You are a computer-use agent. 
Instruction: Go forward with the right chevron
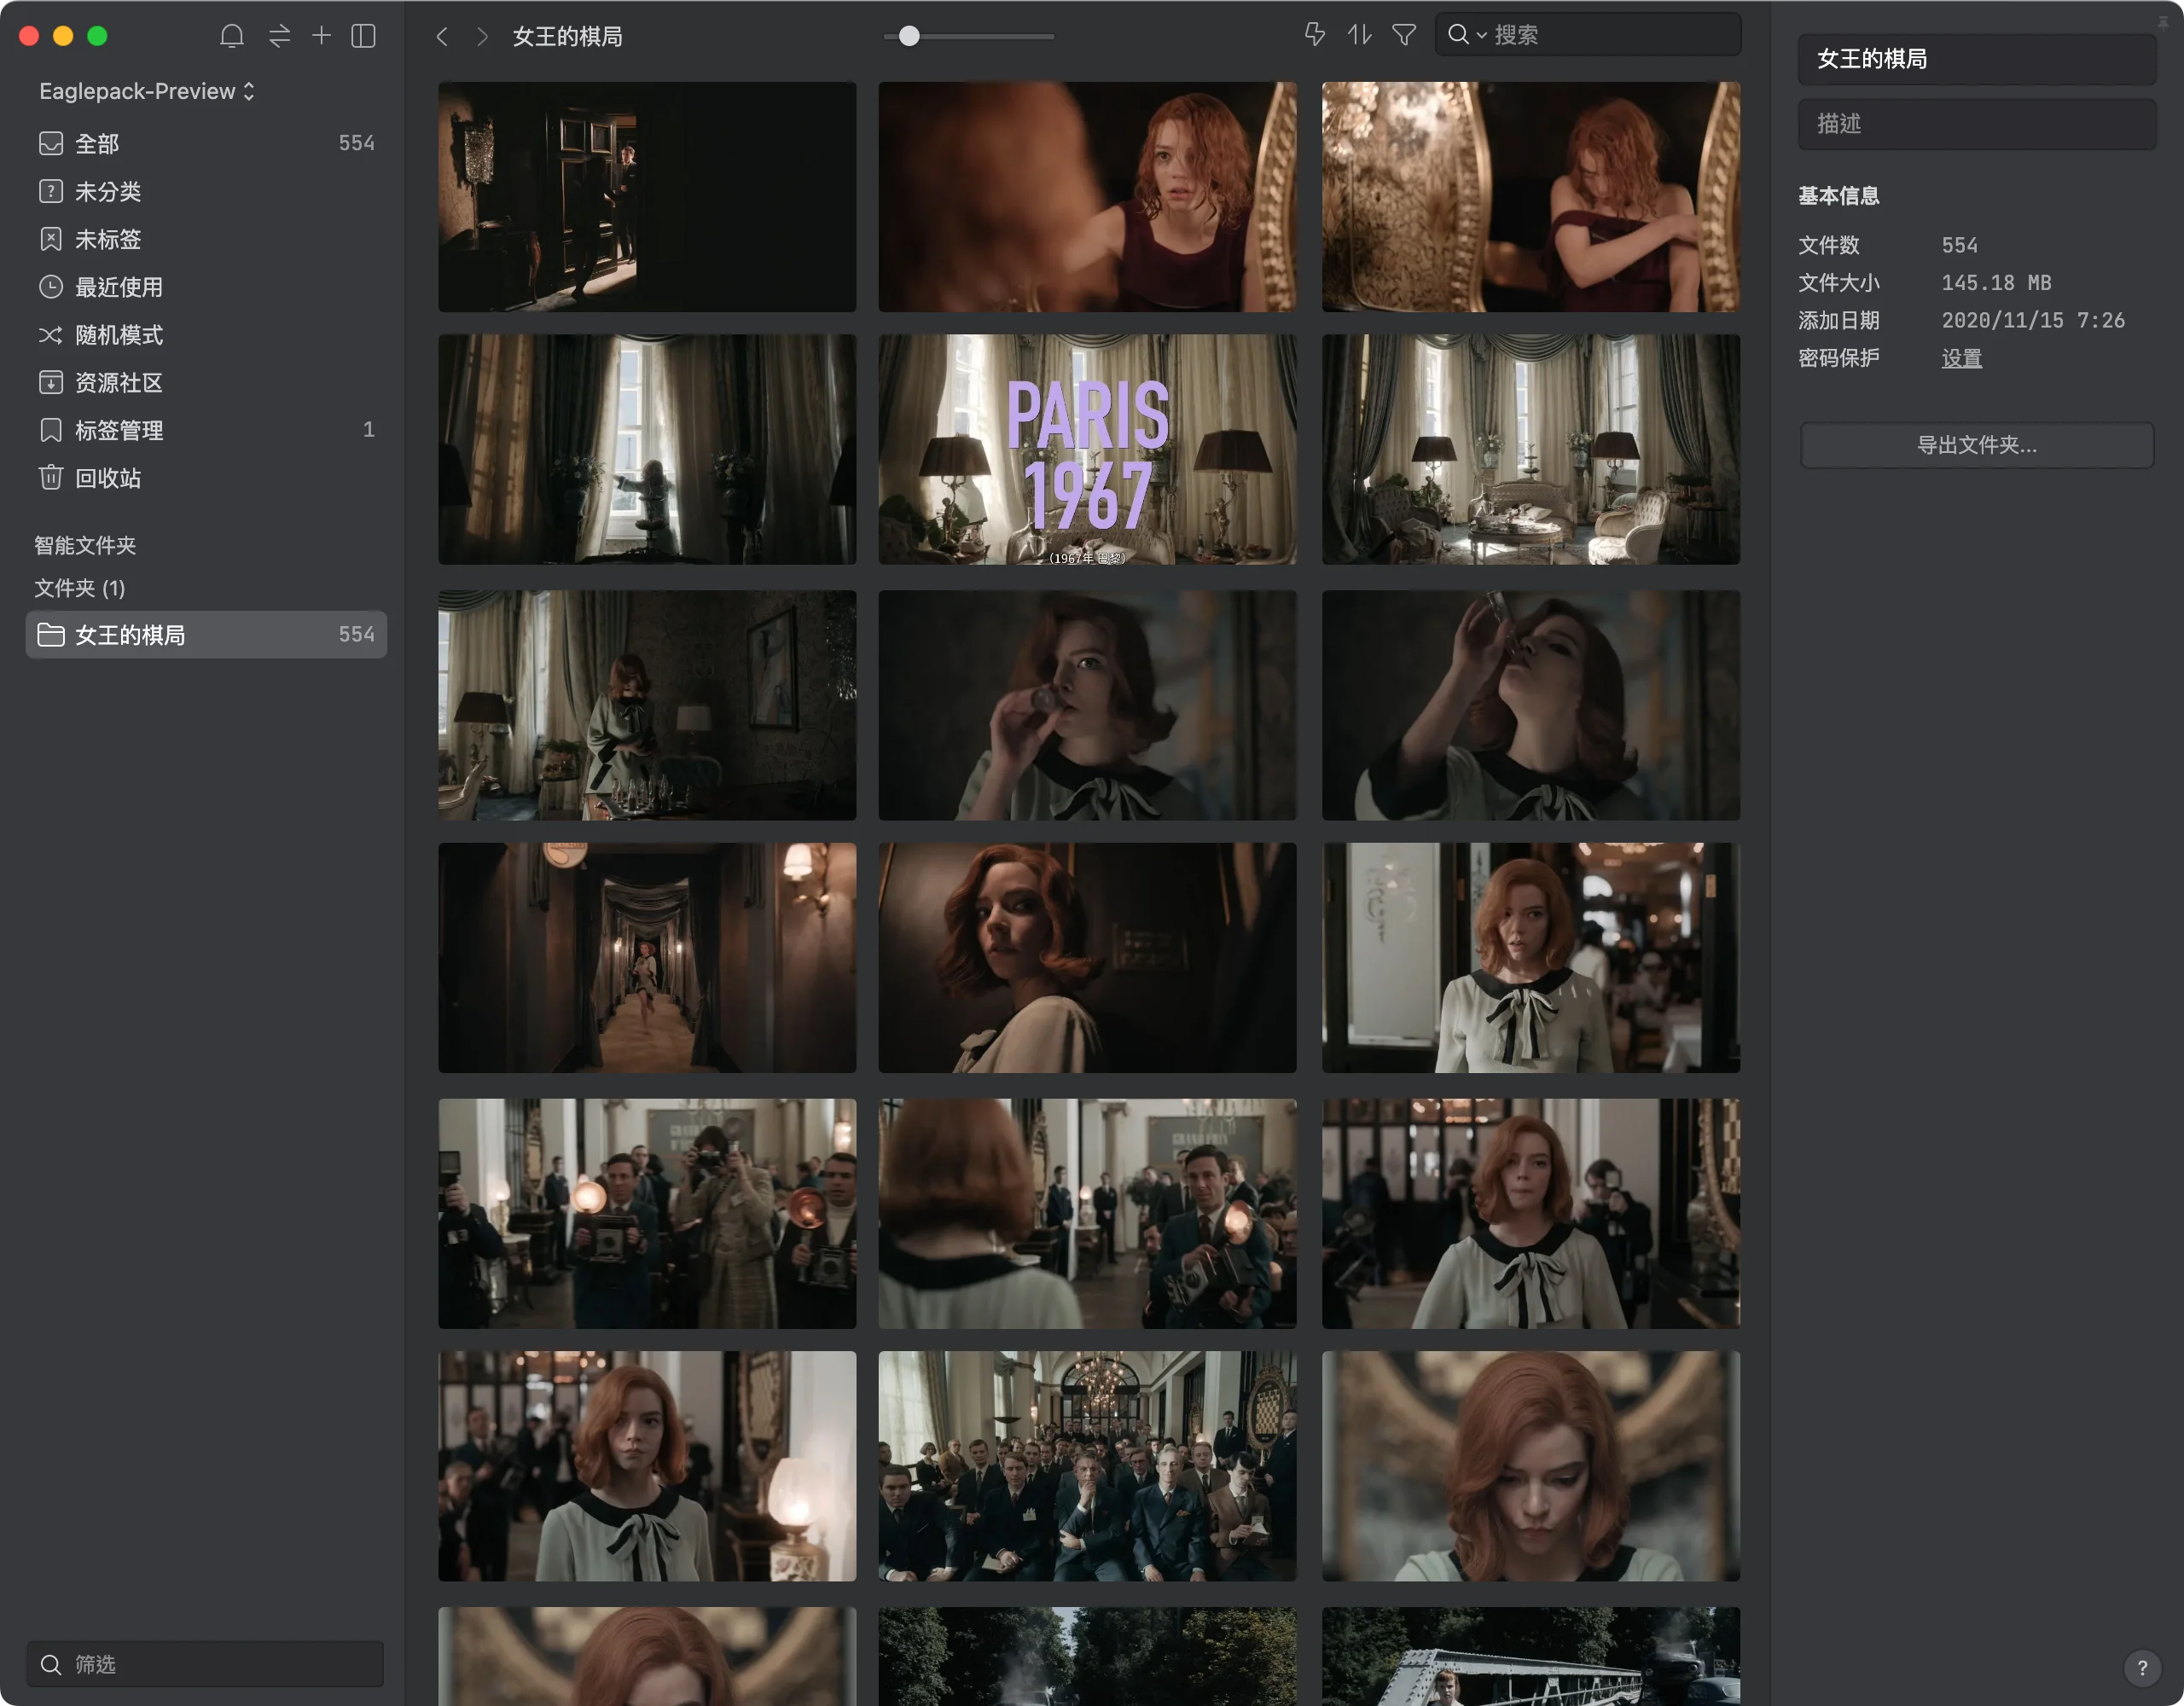(483, 37)
